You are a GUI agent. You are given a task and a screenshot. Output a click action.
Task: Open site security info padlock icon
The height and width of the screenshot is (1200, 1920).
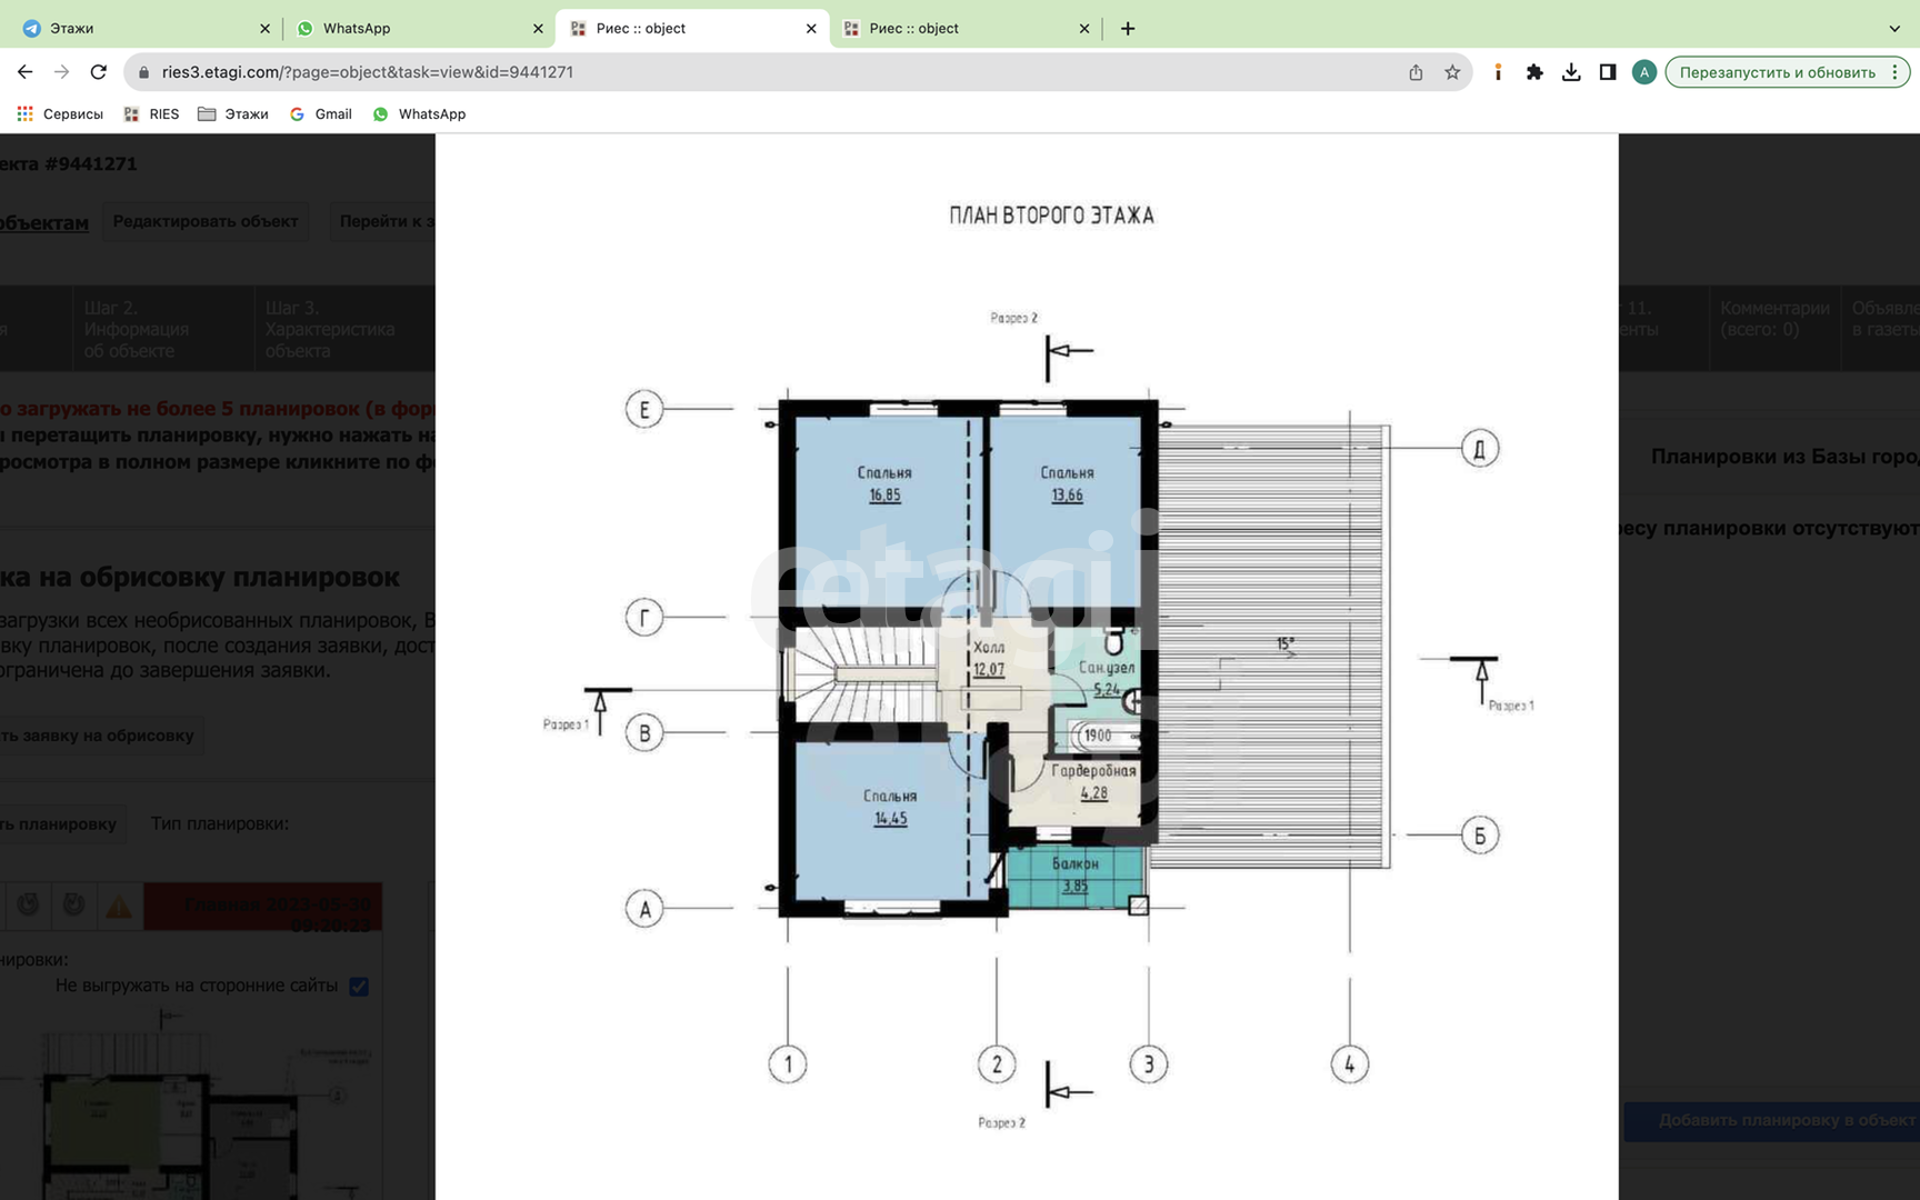pyautogui.click(x=143, y=72)
